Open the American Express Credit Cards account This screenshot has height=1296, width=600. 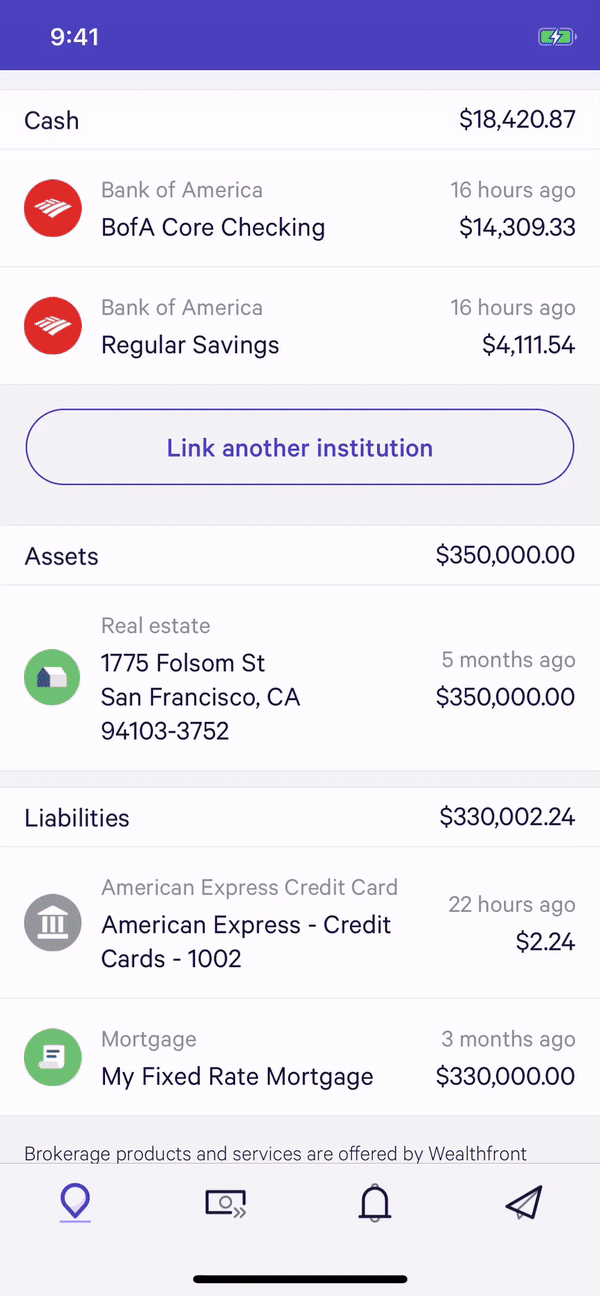pos(300,923)
